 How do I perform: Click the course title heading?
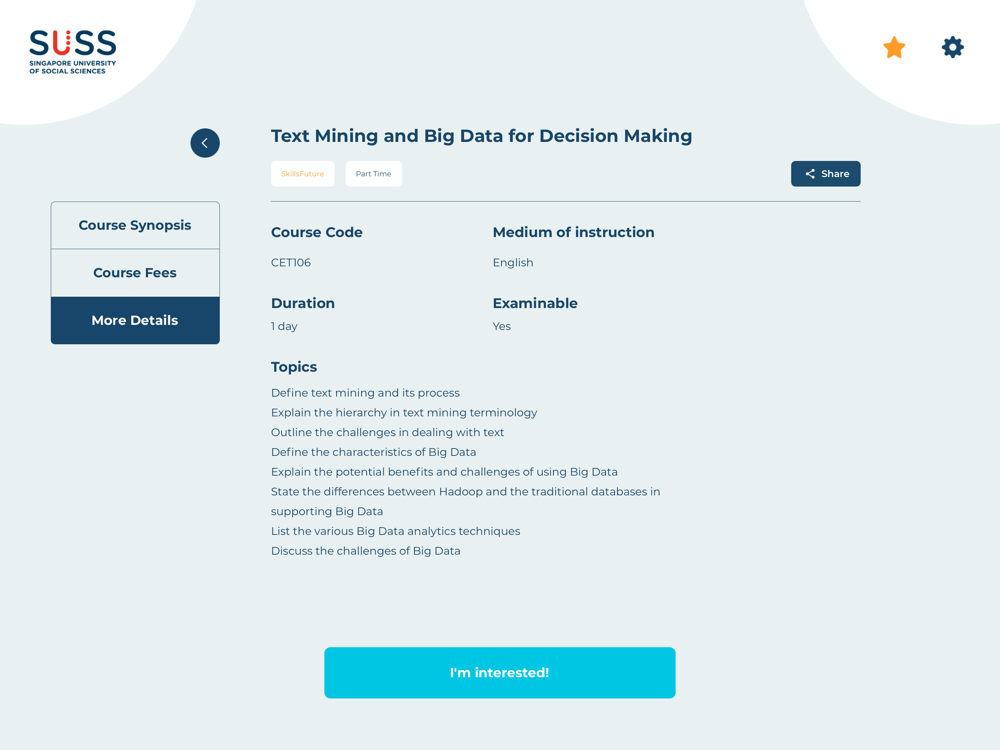pyautogui.click(x=482, y=136)
